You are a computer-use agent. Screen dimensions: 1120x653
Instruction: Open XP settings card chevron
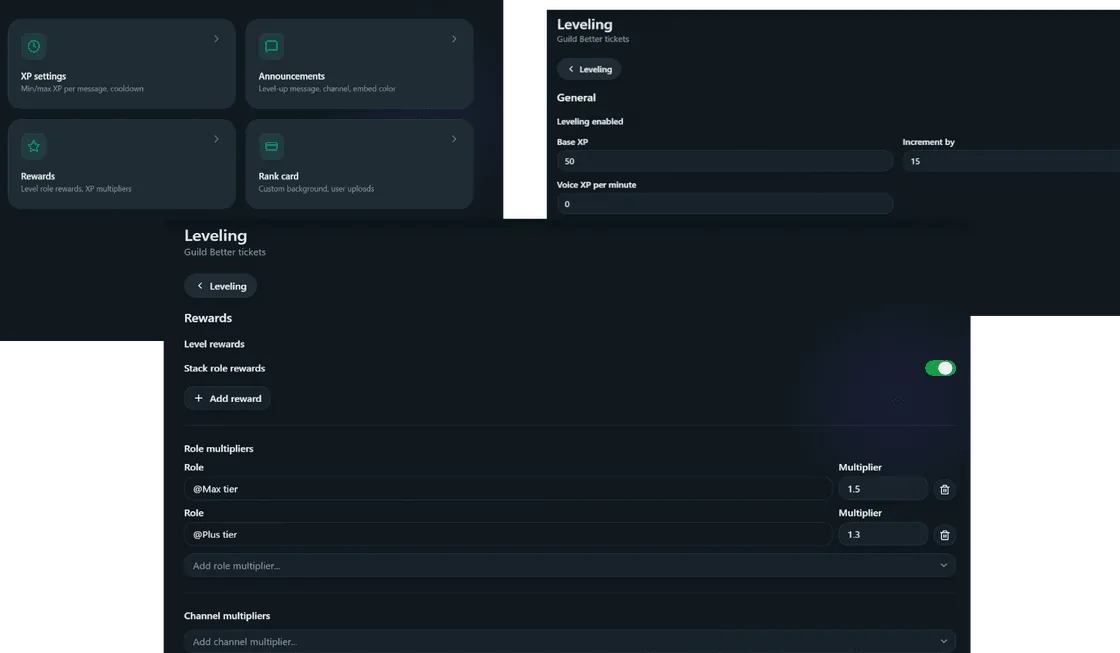pyautogui.click(x=216, y=39)
